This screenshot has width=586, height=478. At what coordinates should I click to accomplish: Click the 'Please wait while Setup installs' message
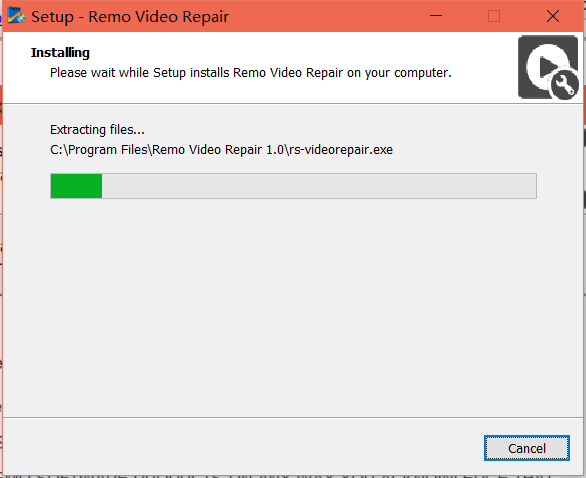pyautogui.click(x=251, y=73)
